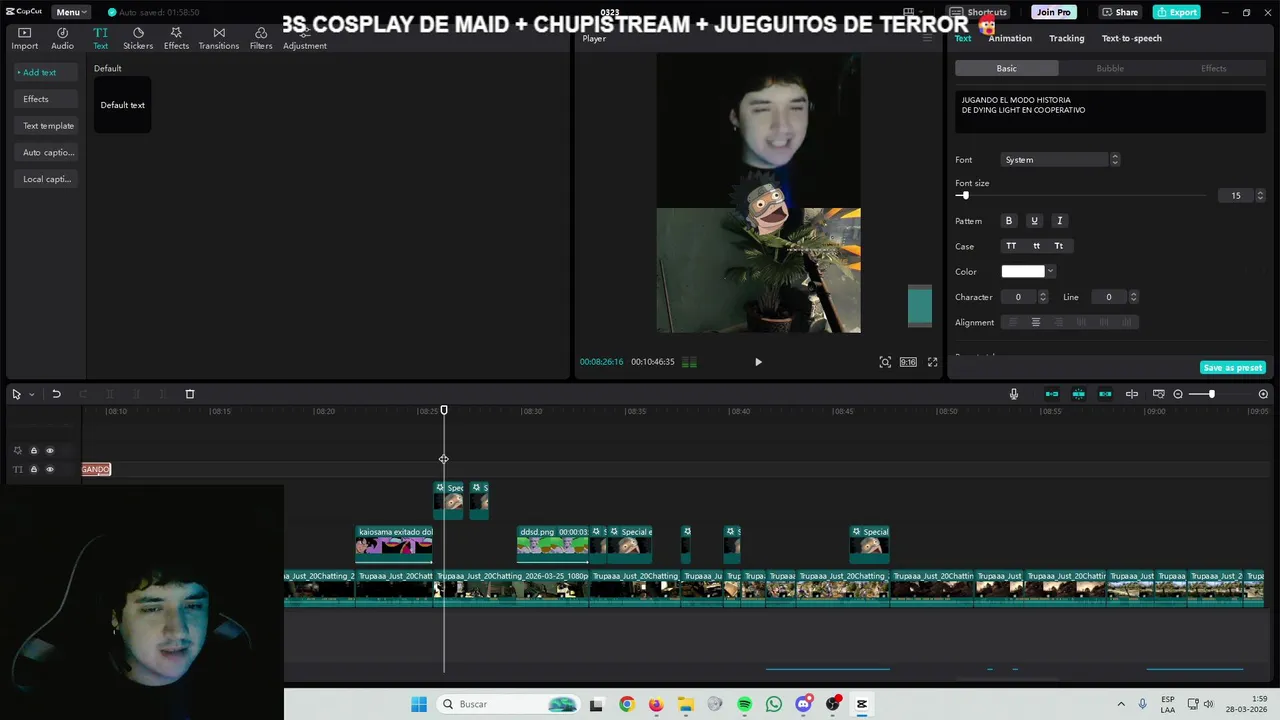Open the Menu dropdown at top left
Screen dimensions: 1280x720
[x=71, y=12]
